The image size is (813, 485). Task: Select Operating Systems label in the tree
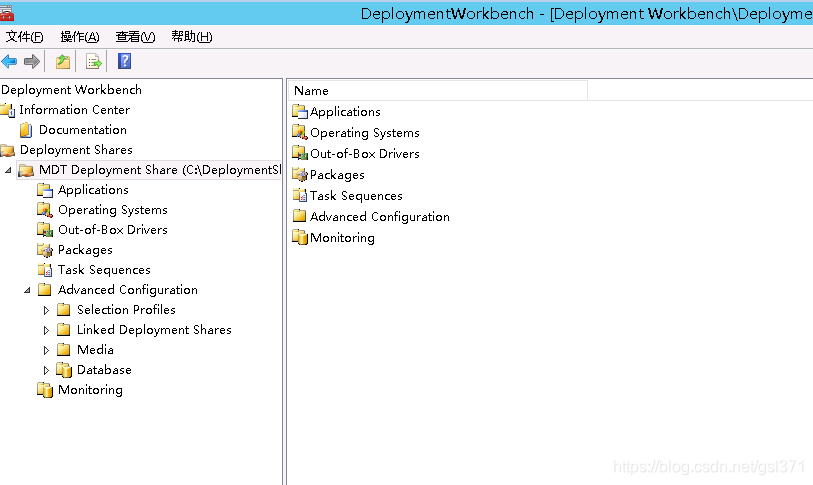113,210
